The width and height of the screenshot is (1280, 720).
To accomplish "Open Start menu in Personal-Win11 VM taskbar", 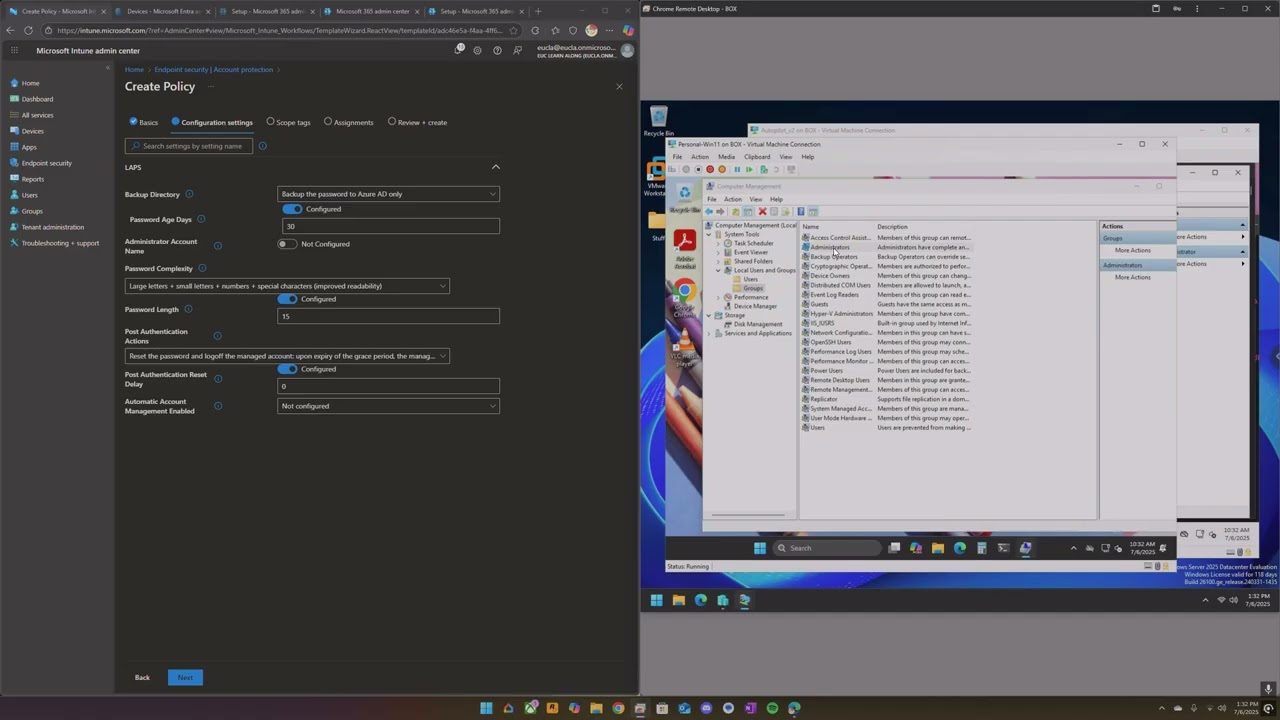I will 760,548.
